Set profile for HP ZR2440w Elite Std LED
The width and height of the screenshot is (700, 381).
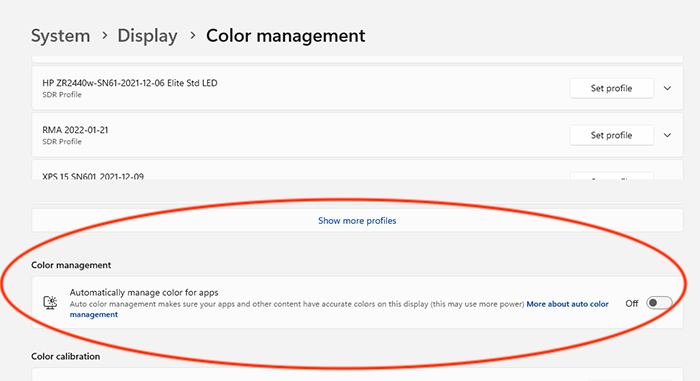coord(612,88)
